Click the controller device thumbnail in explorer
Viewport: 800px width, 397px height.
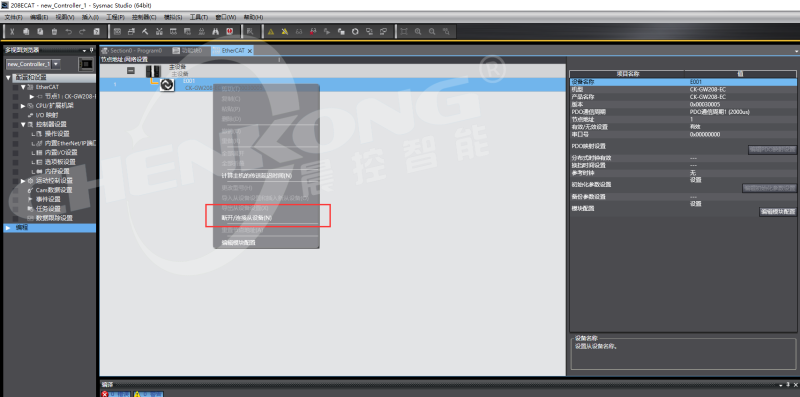86,64
